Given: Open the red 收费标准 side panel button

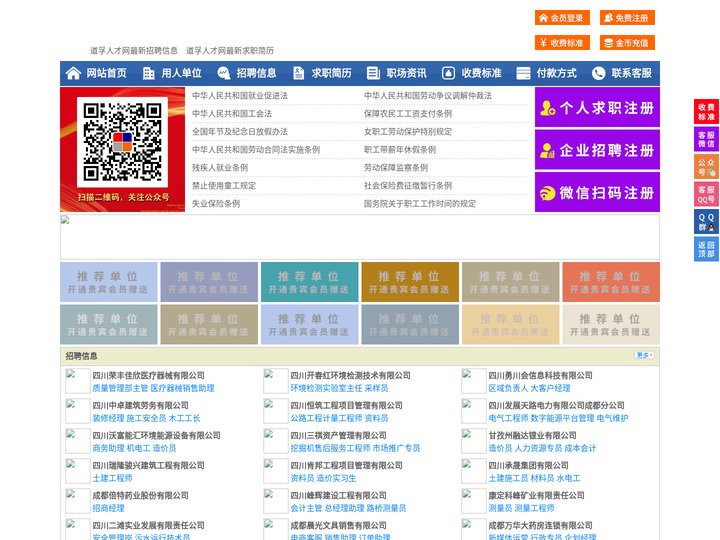Looking at the screenshot, I should (706, 112).
